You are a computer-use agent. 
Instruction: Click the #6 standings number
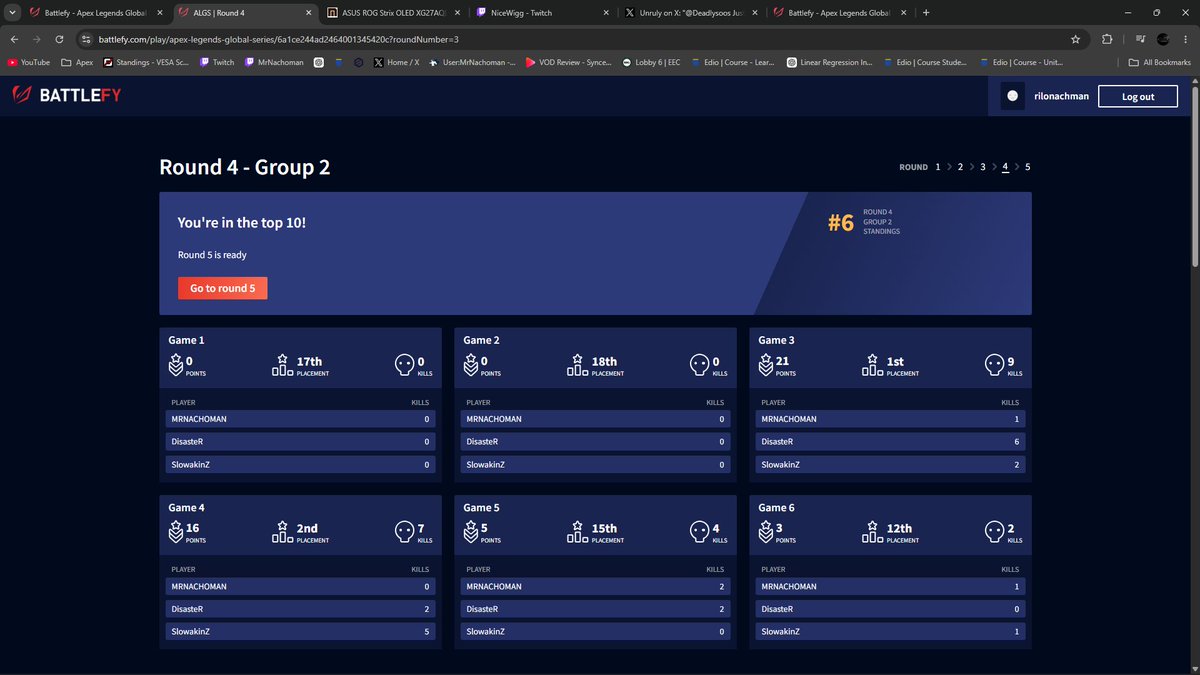(841, 222)
